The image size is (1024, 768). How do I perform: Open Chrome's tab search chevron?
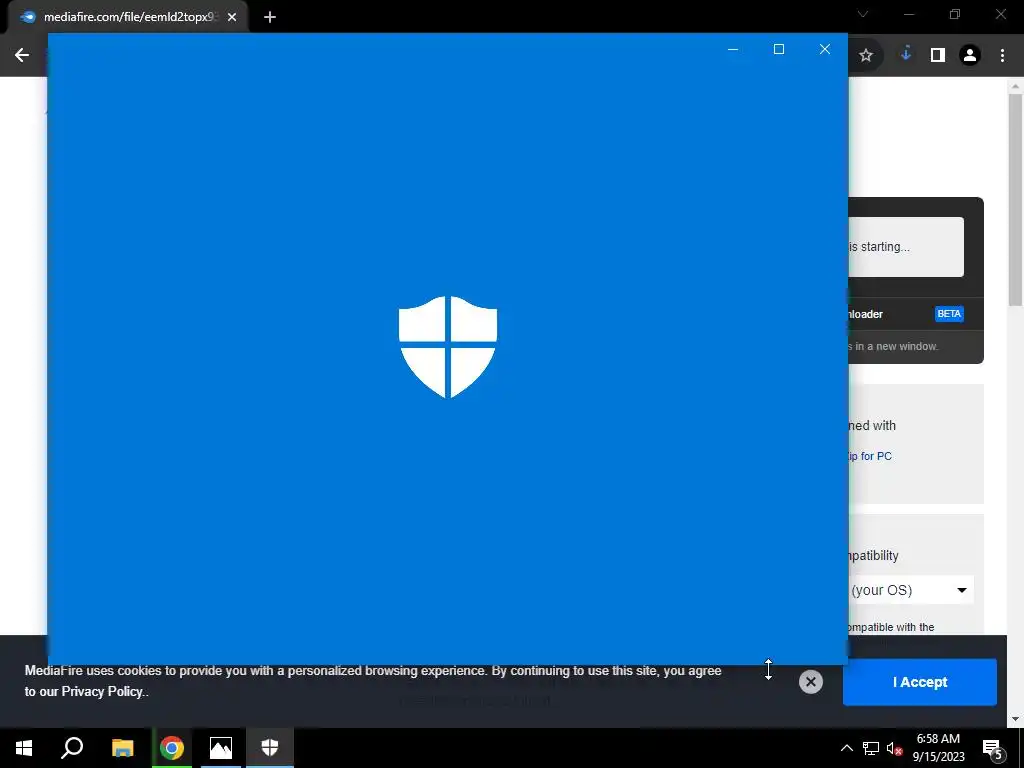[x=863, y=14]
